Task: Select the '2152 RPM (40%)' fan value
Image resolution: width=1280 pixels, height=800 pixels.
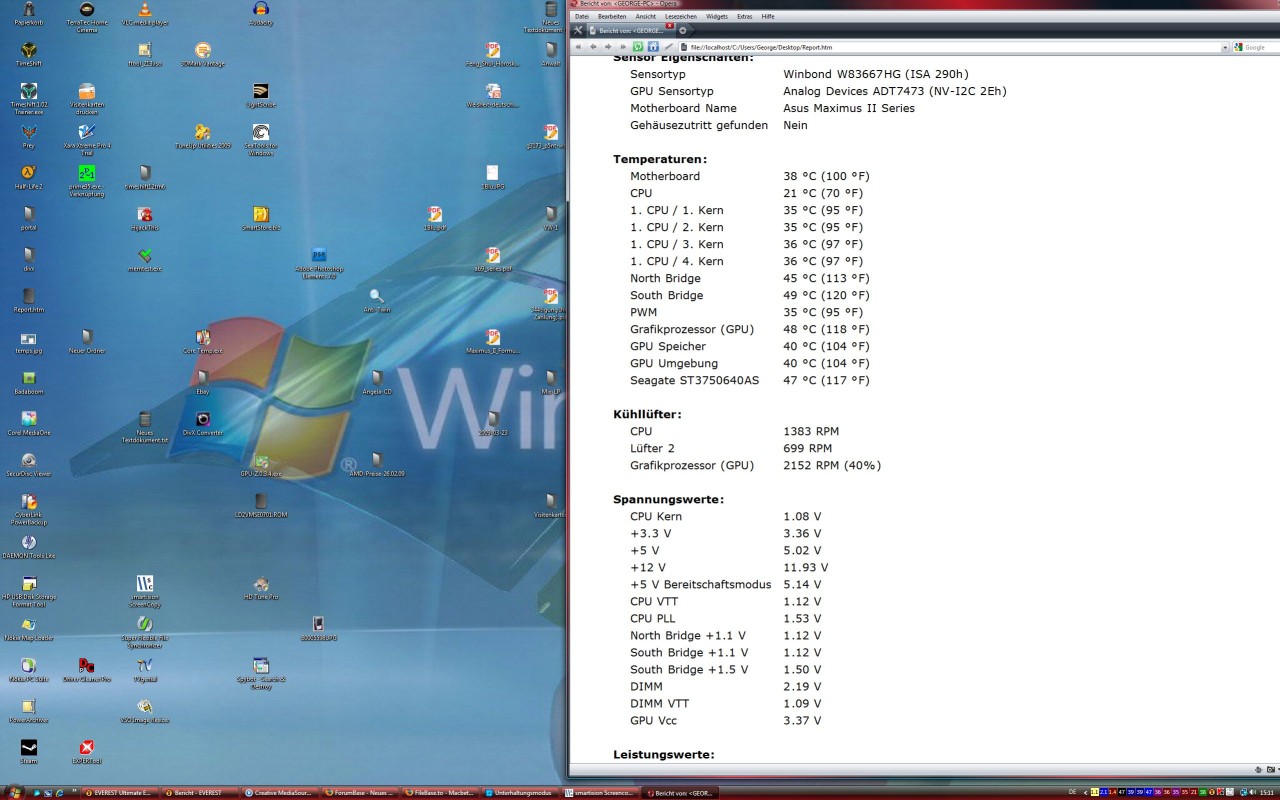Action: [x=832, y=465]
